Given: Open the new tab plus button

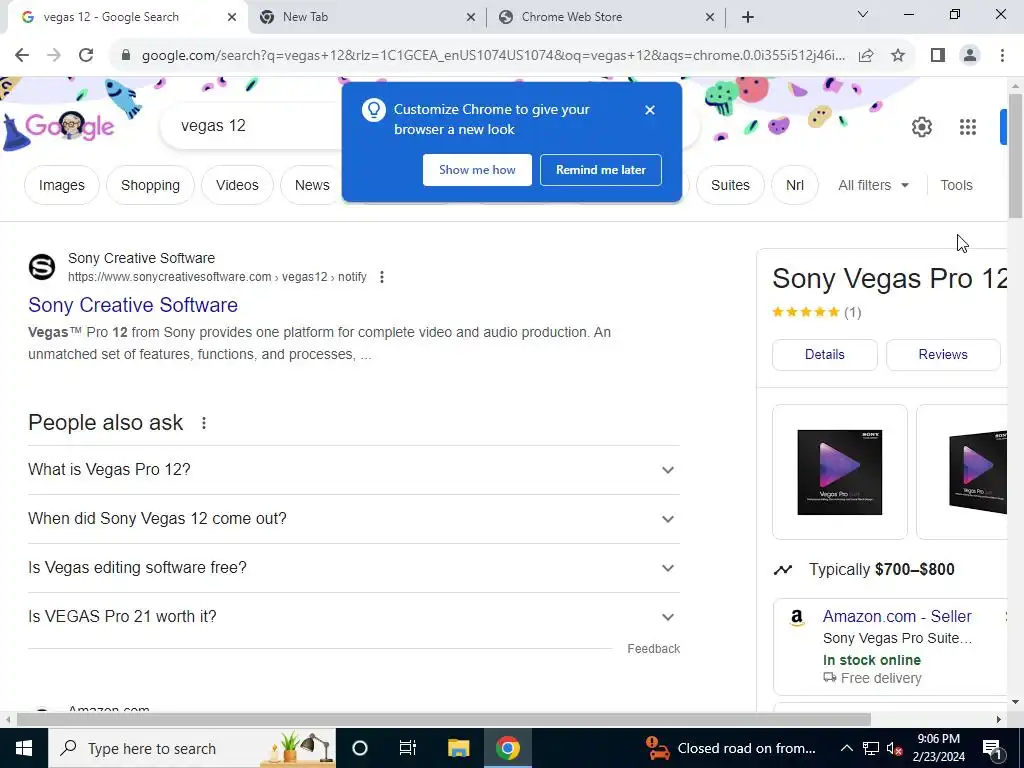Looking at the screenshot, I should point(748,17).
